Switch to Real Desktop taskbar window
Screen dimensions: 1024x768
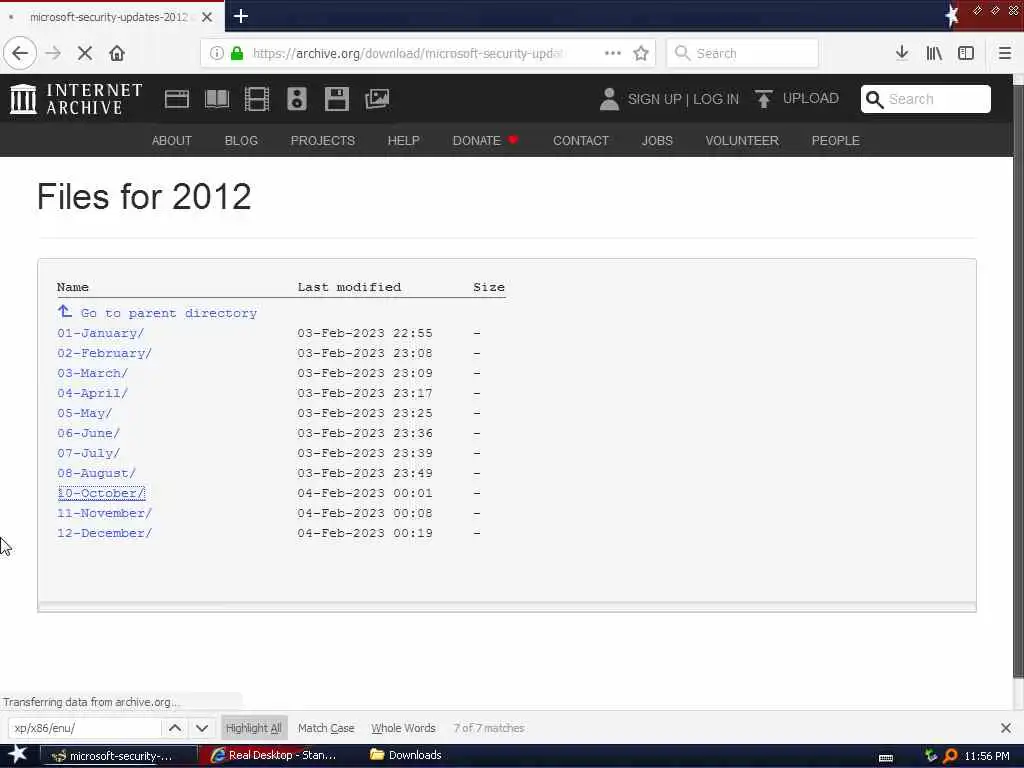tap(274, 756)
